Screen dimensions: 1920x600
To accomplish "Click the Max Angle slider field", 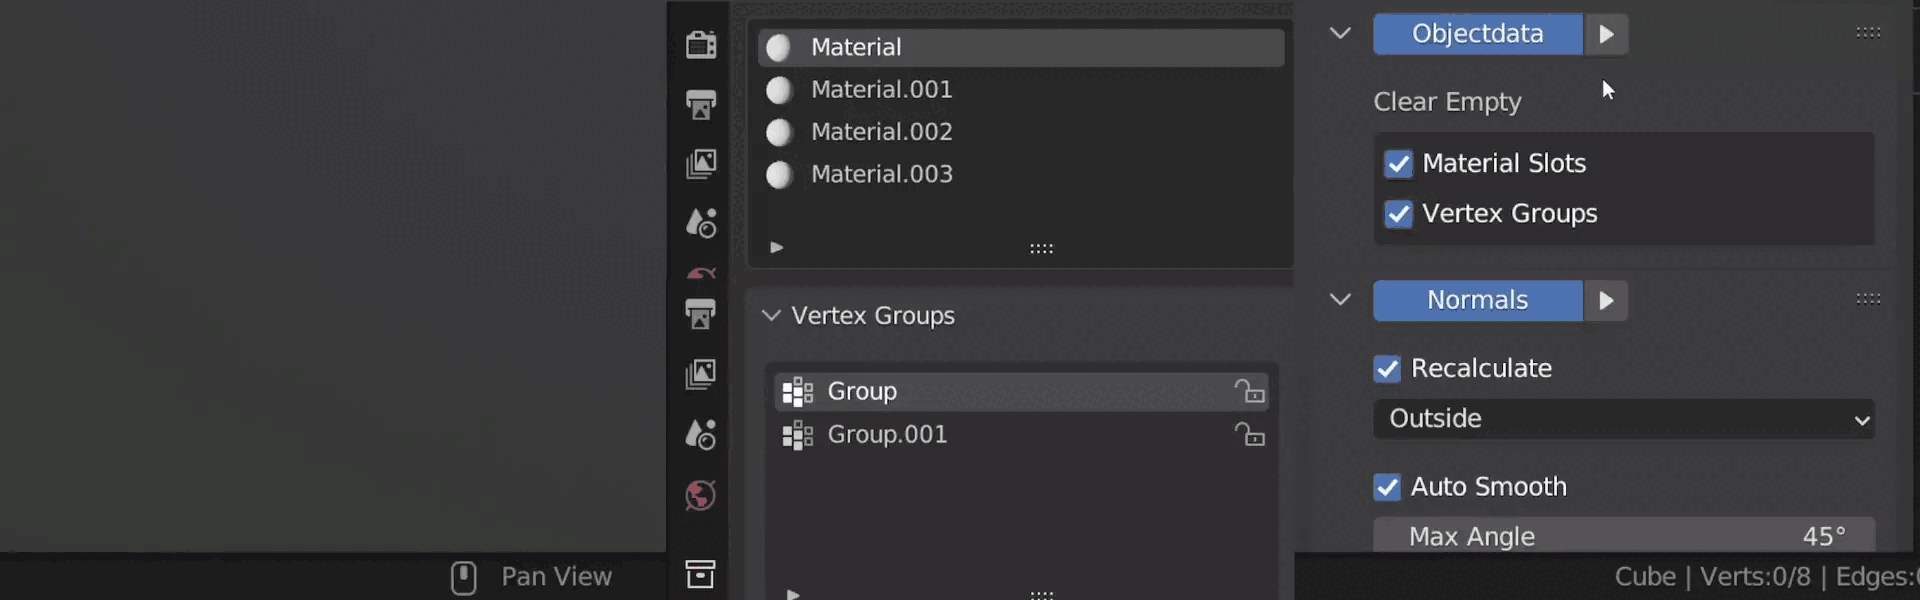I will pos(1623,536).
